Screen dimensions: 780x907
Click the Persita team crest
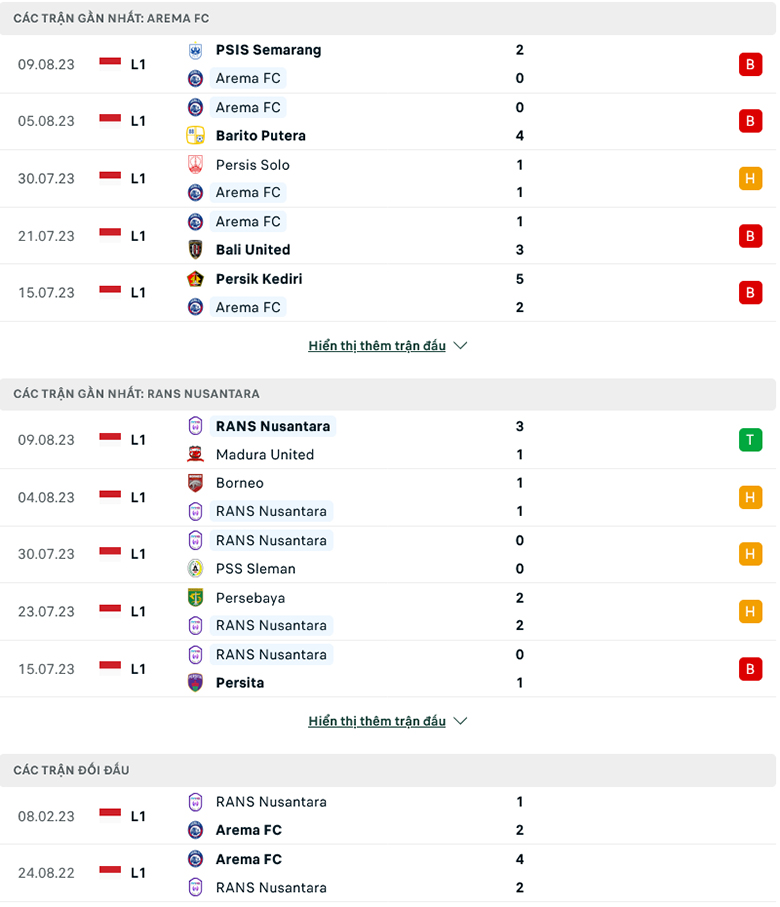pos(195,683)
